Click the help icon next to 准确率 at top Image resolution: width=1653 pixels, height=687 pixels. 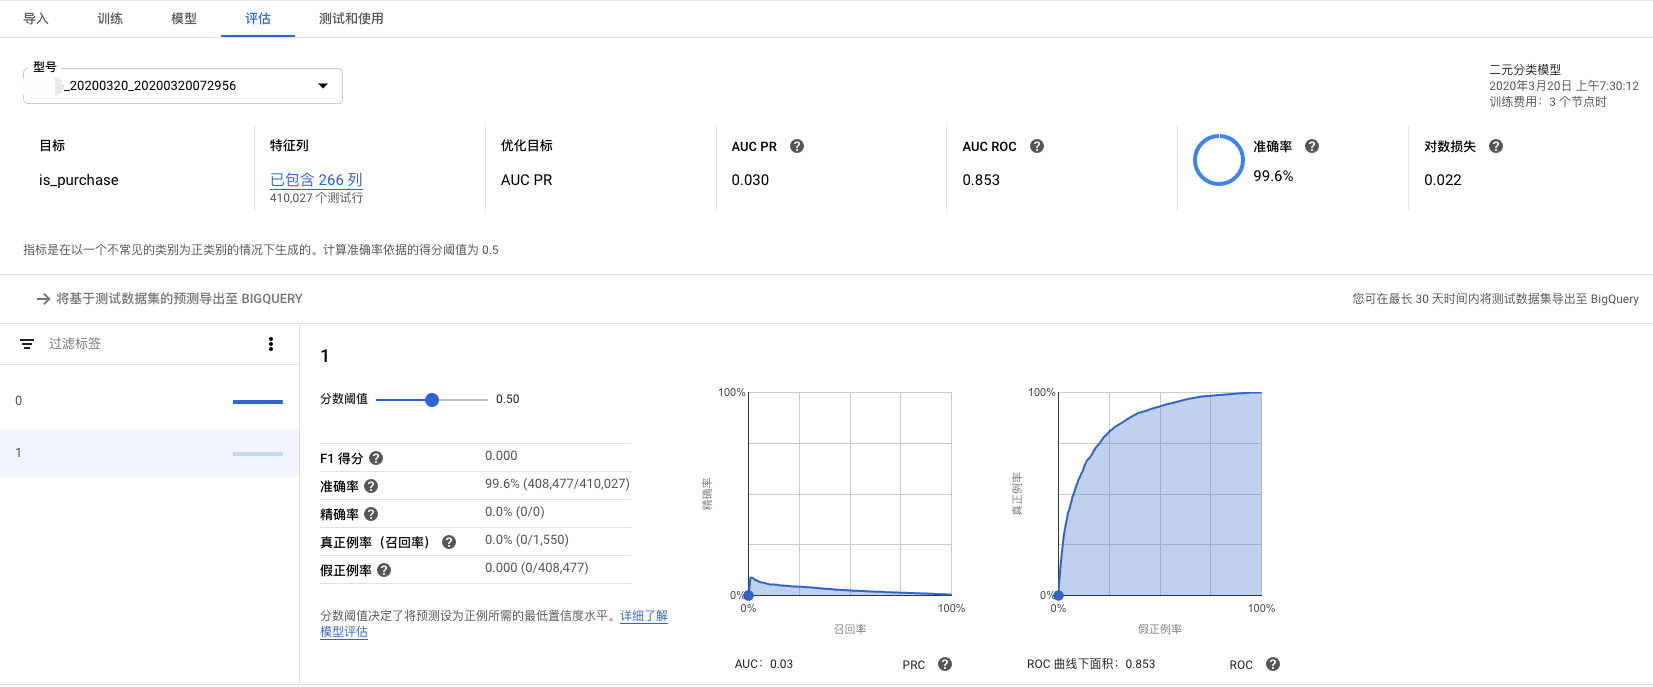tap(1312, 146)
